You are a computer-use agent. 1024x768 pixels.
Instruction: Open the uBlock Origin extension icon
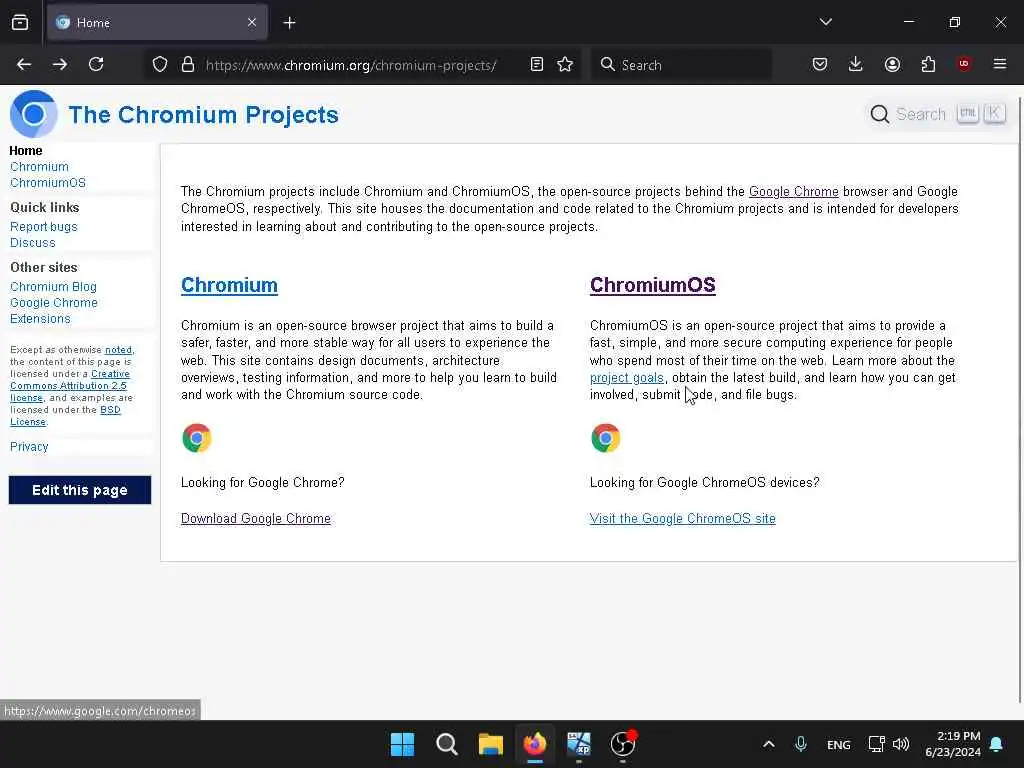click(x=964, y=63)
